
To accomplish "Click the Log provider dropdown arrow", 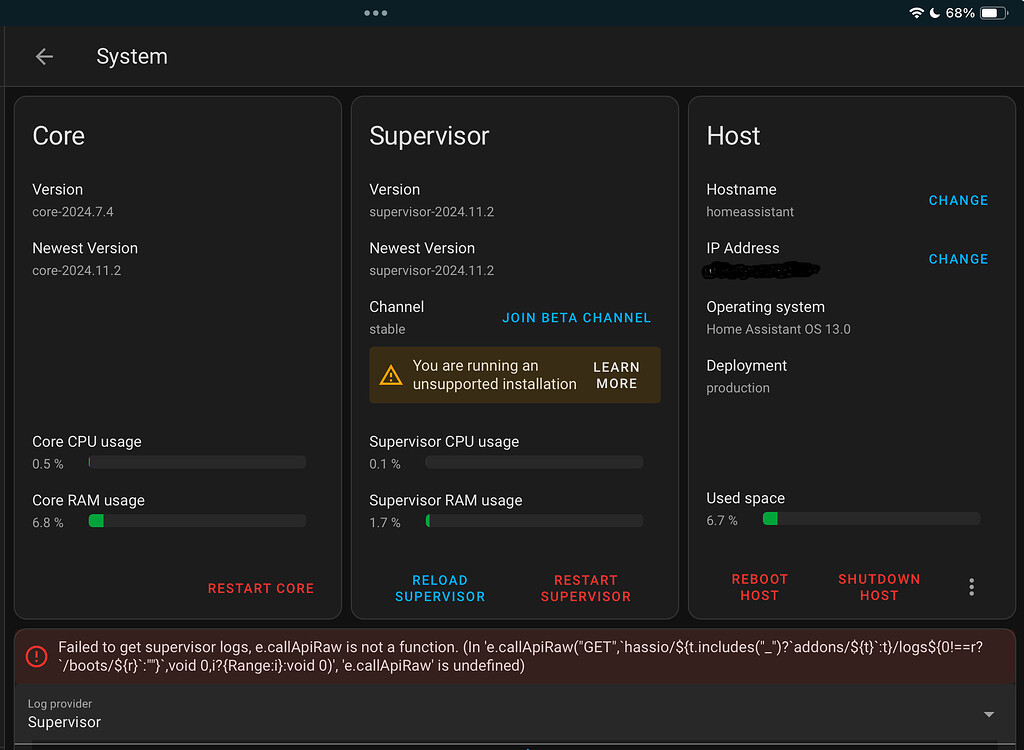I will pos(989,715).
